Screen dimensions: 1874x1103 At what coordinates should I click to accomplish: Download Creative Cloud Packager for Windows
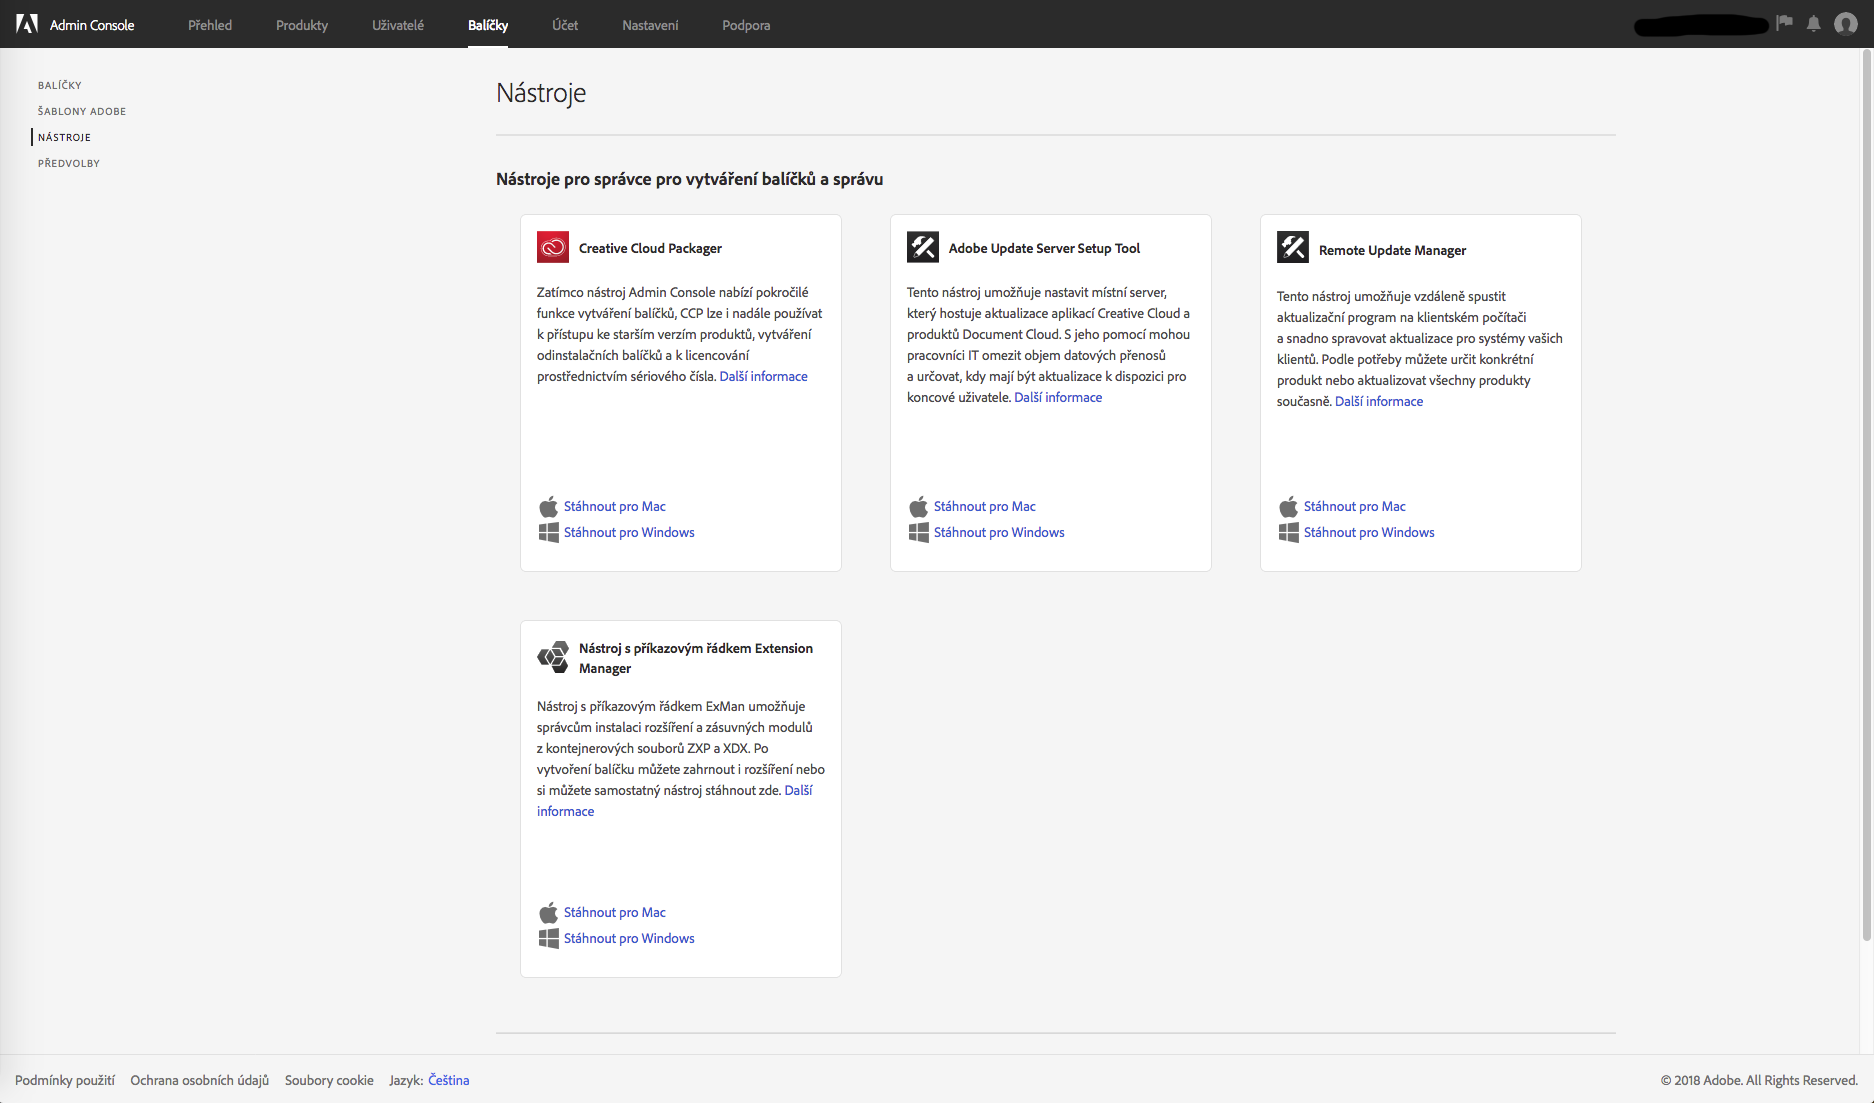tap(629, 532)
